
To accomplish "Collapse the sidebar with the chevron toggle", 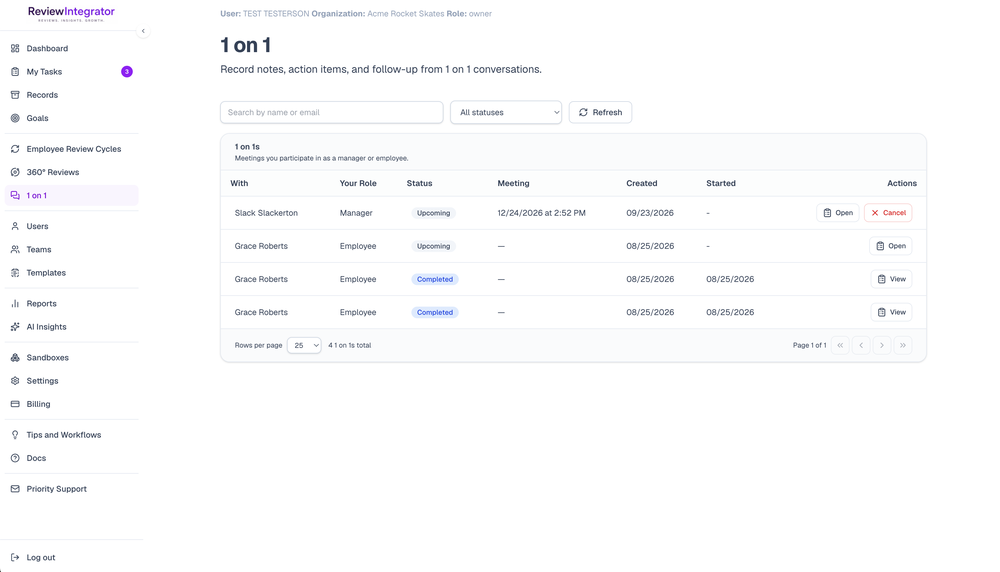I will click(x=143, y=31).
